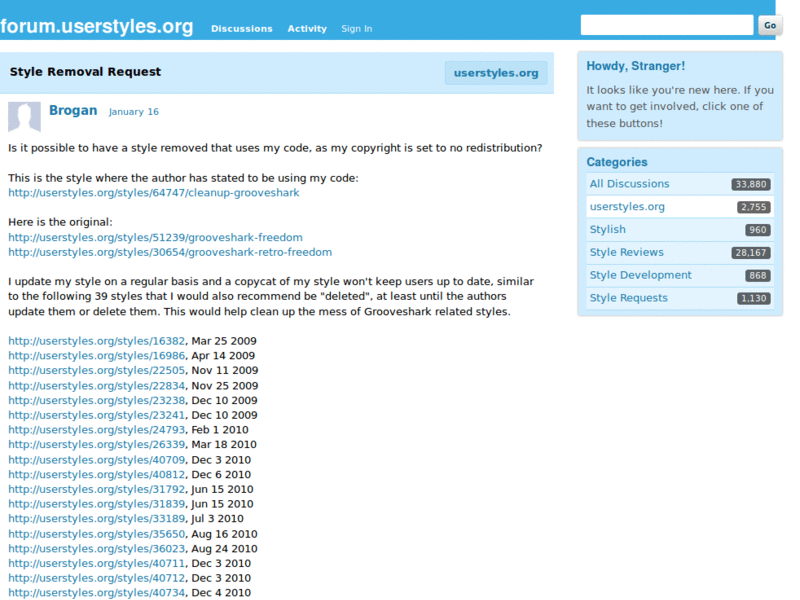
Task: Open the styles/16382 link
Action: click(96, 341)
